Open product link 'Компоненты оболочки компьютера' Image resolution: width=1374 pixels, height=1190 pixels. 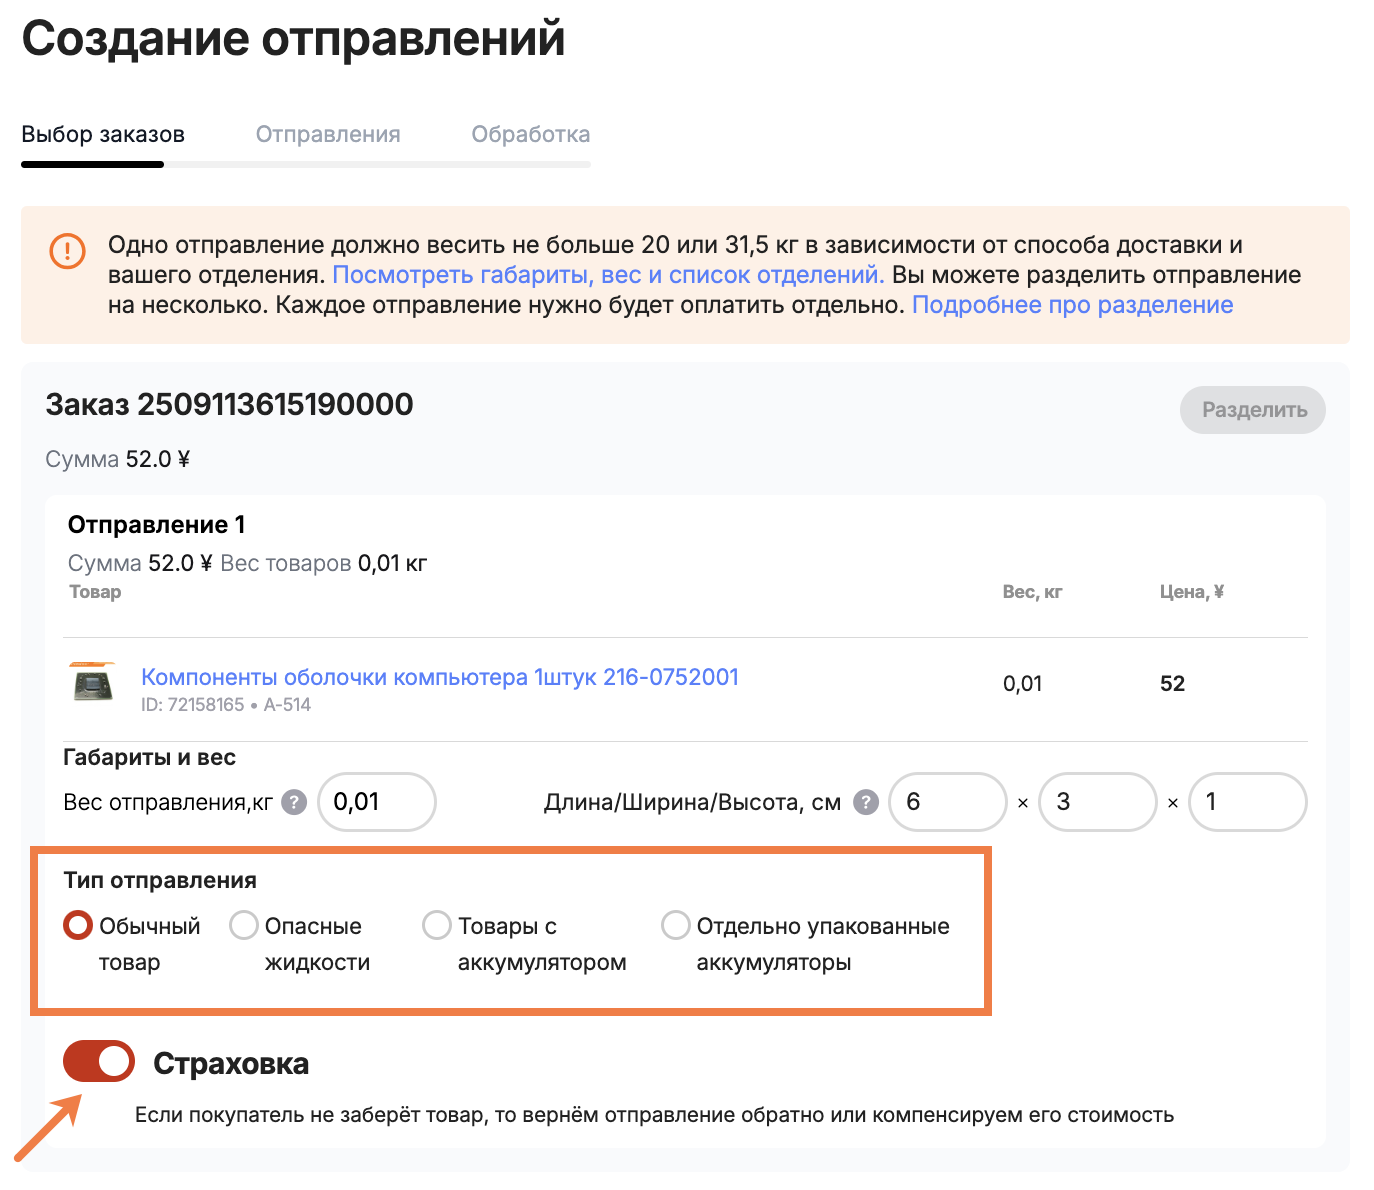coord(439,677)
